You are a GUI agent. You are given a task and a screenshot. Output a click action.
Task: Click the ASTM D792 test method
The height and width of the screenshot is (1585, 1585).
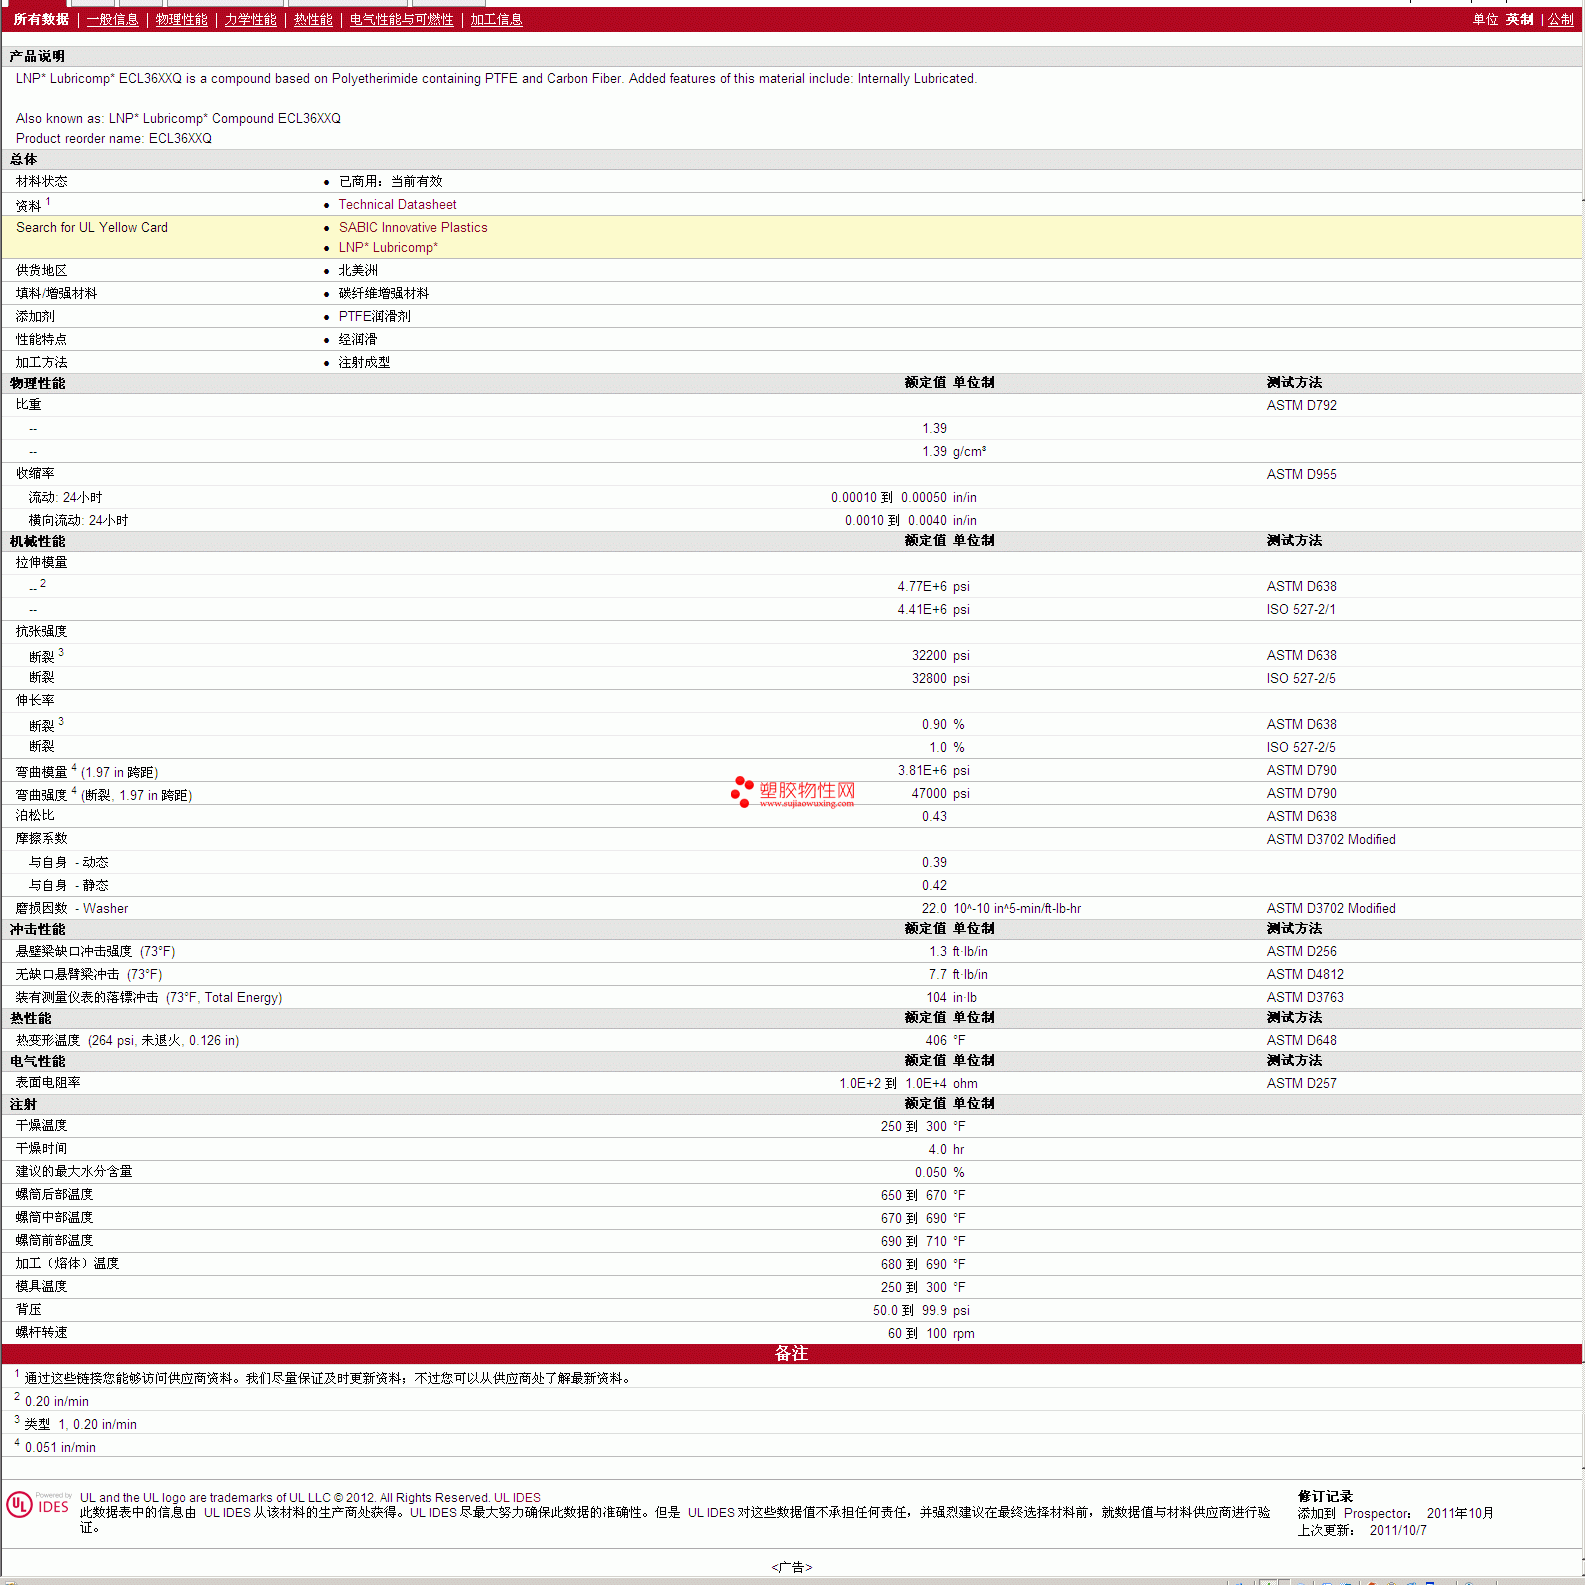(x=1301, y=406)
